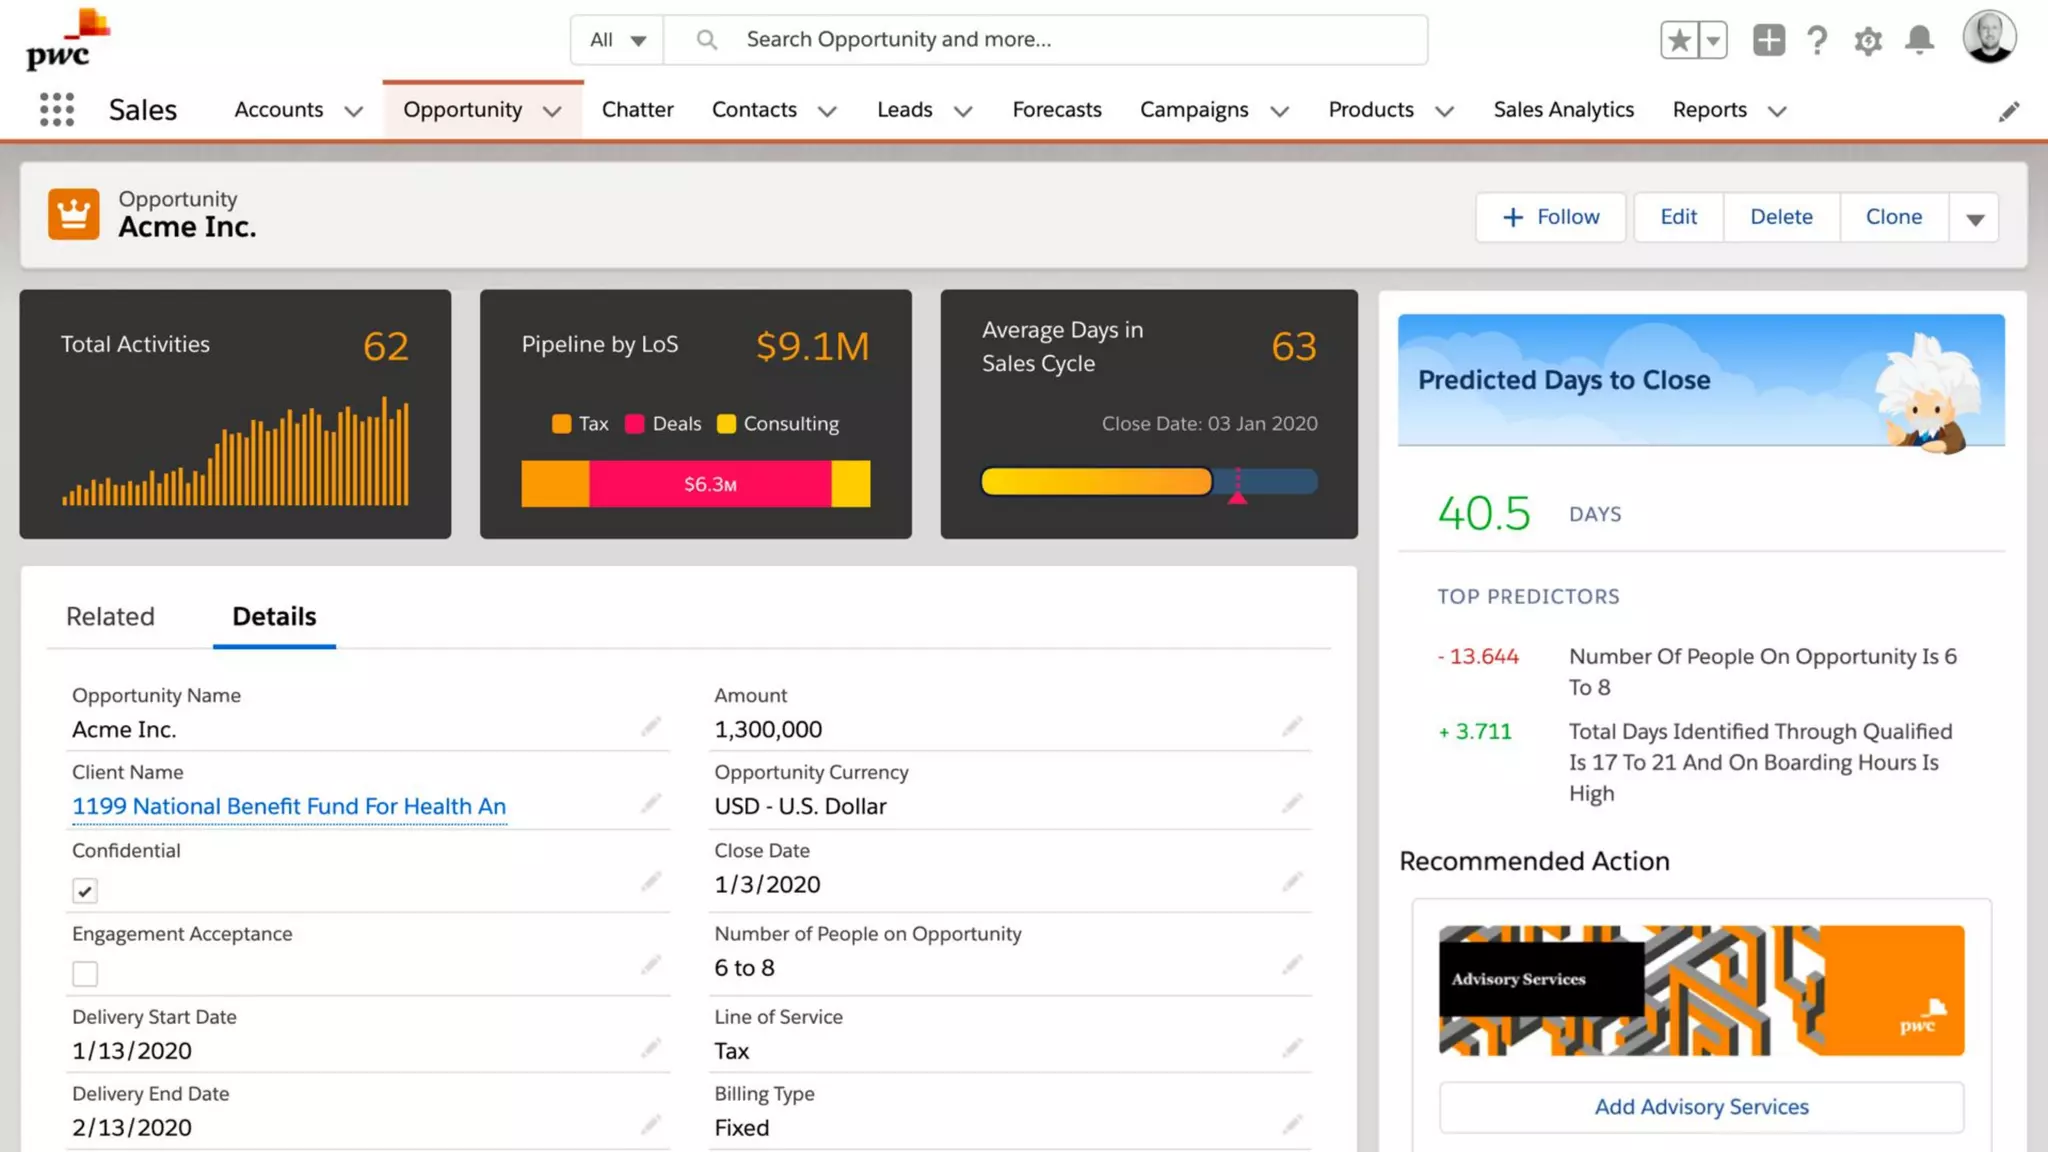Switch to the Related tab
Image resolution: width=2048 pixels, height=1152 pixels.
pos(110,616)
